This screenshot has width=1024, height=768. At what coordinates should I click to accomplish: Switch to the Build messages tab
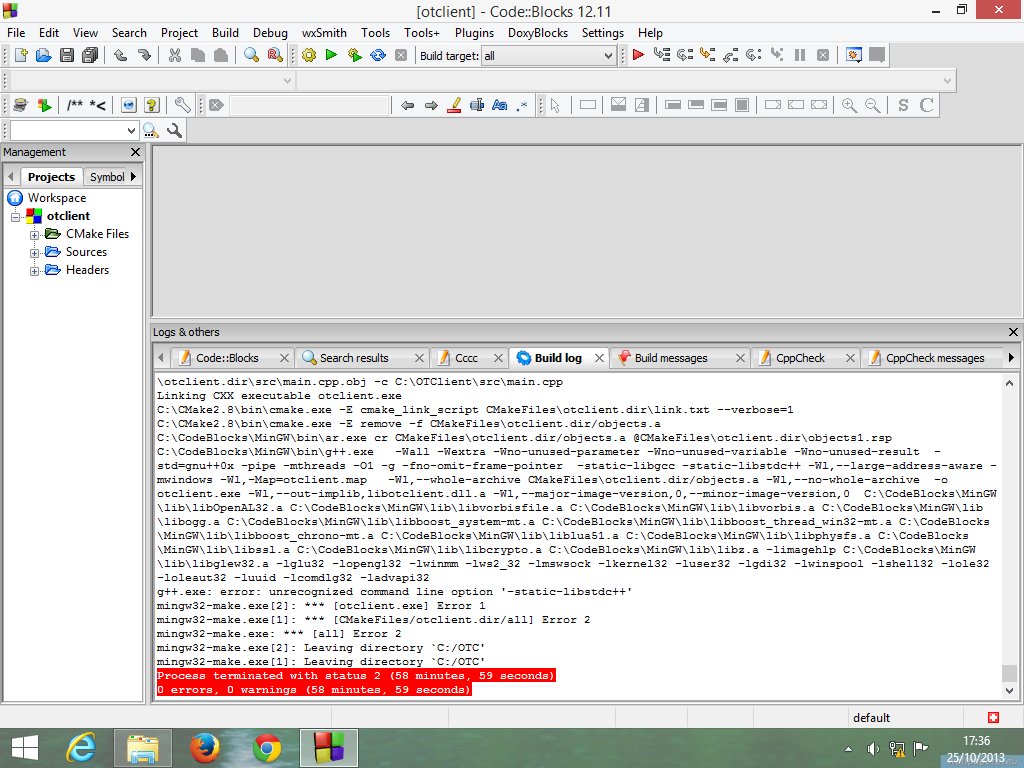coord(671,358)
